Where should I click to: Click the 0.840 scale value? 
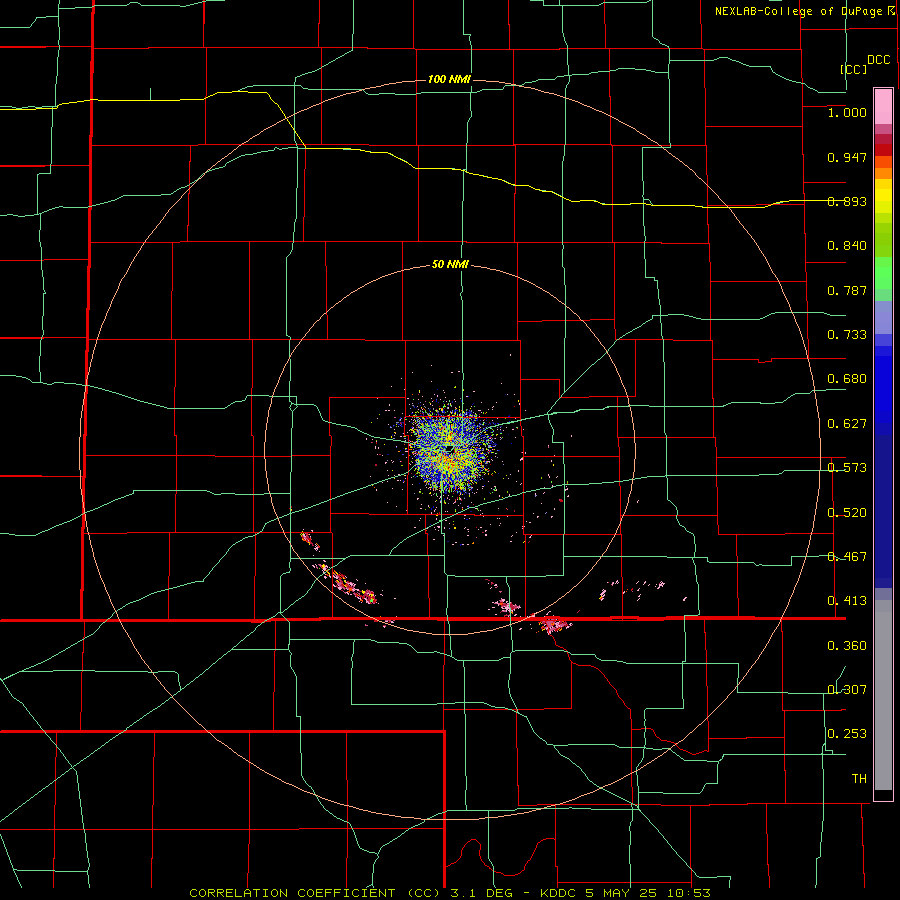847,246
